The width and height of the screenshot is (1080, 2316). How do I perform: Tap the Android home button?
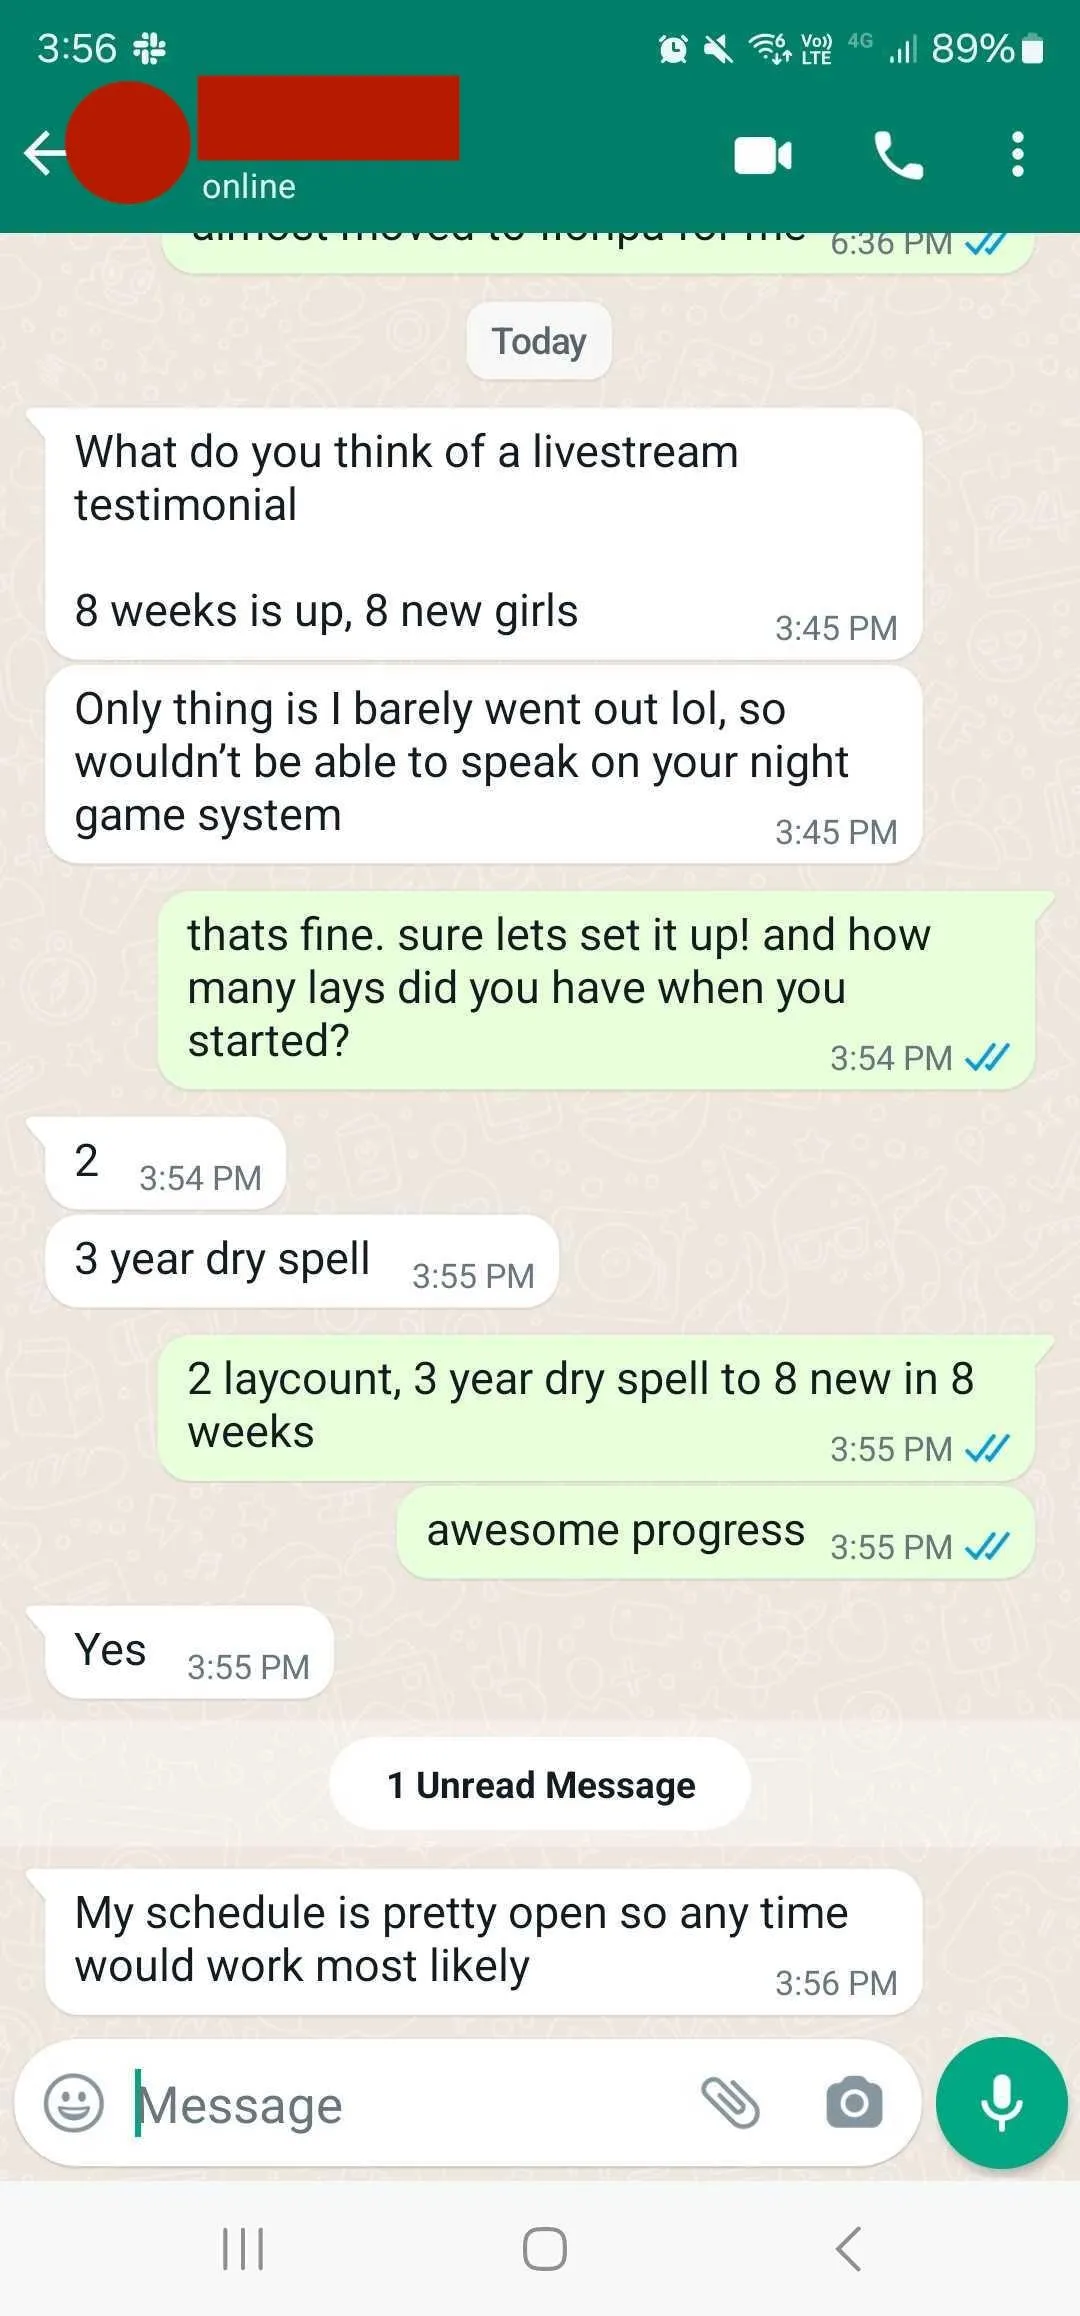545,2249
